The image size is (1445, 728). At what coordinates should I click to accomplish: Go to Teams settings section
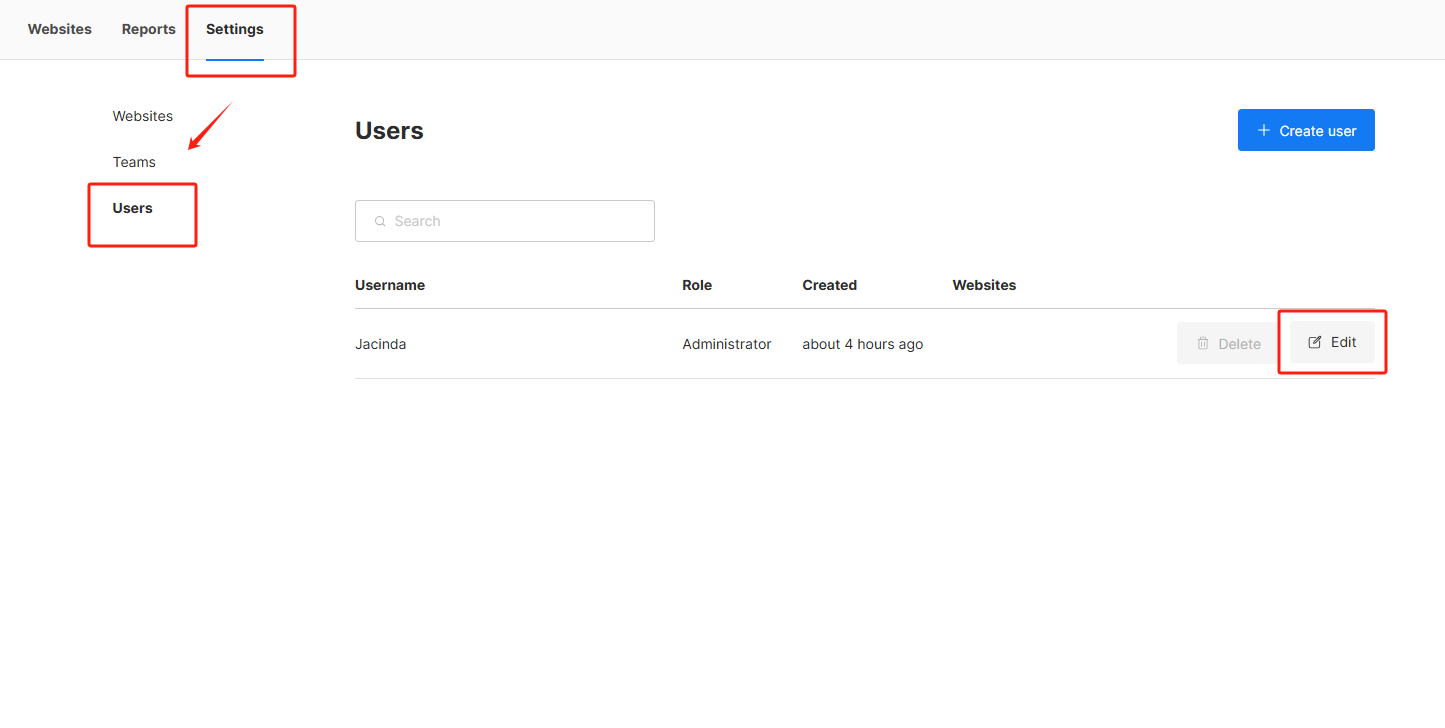pos(134,162)
